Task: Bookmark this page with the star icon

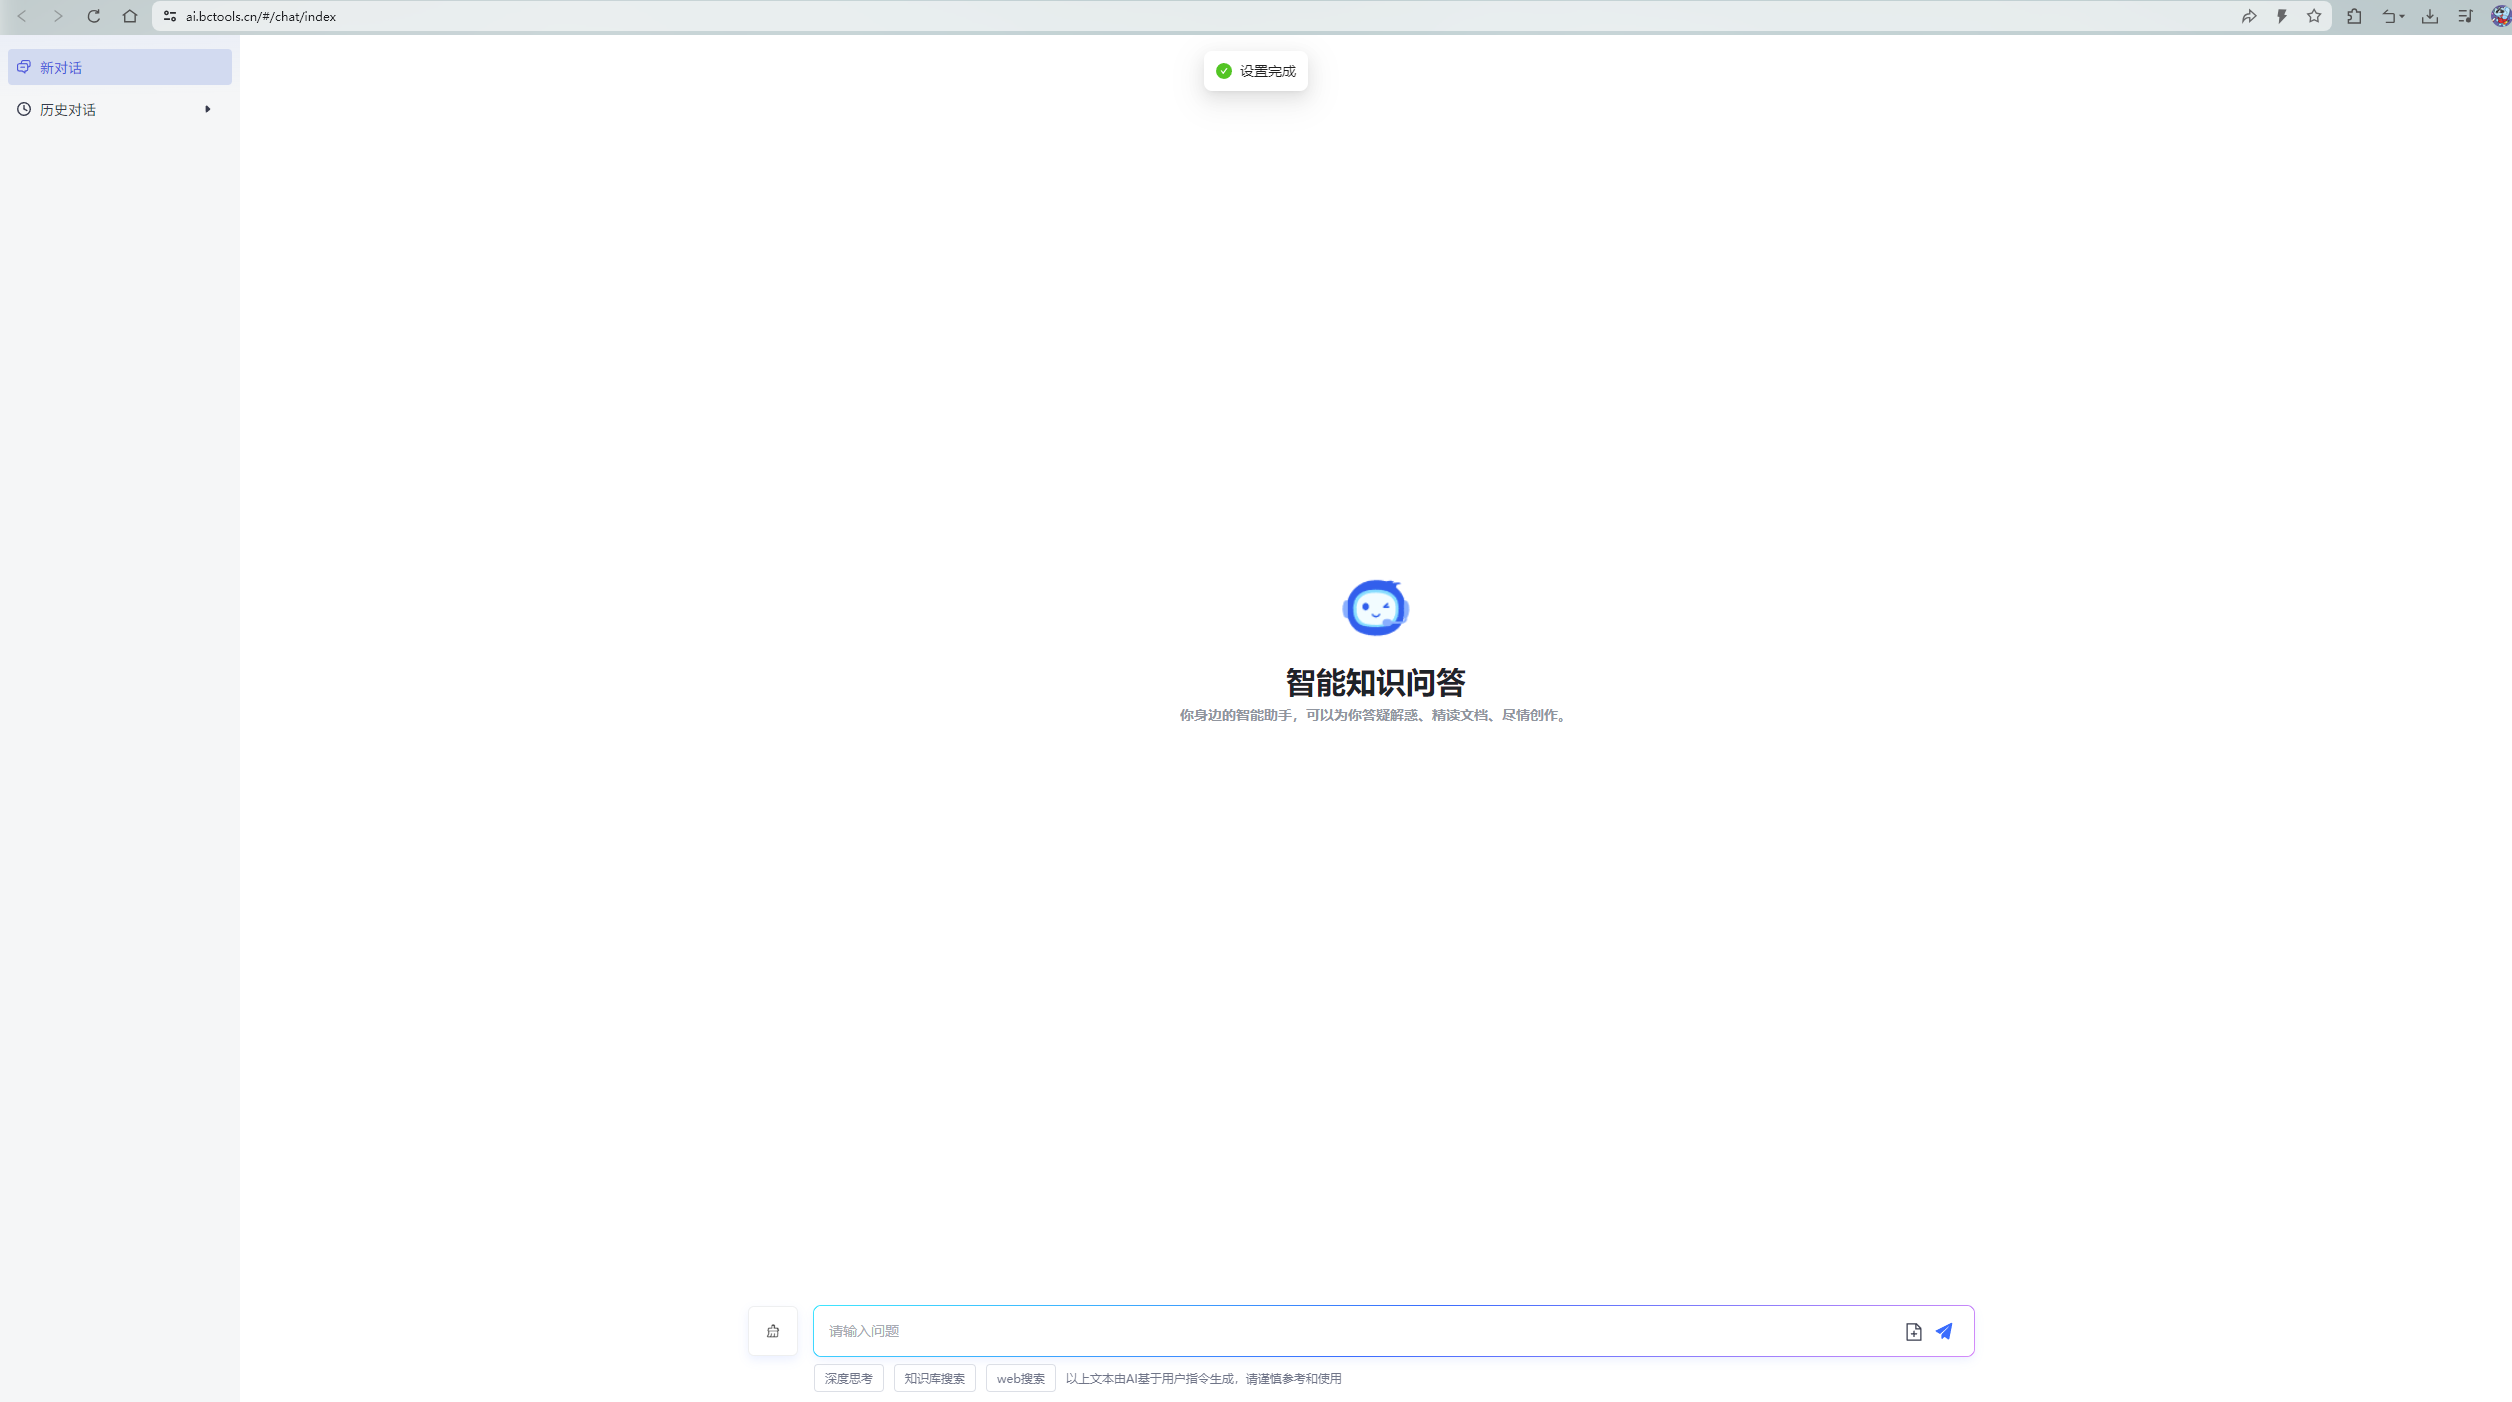Action: (x=2314, y=16)
